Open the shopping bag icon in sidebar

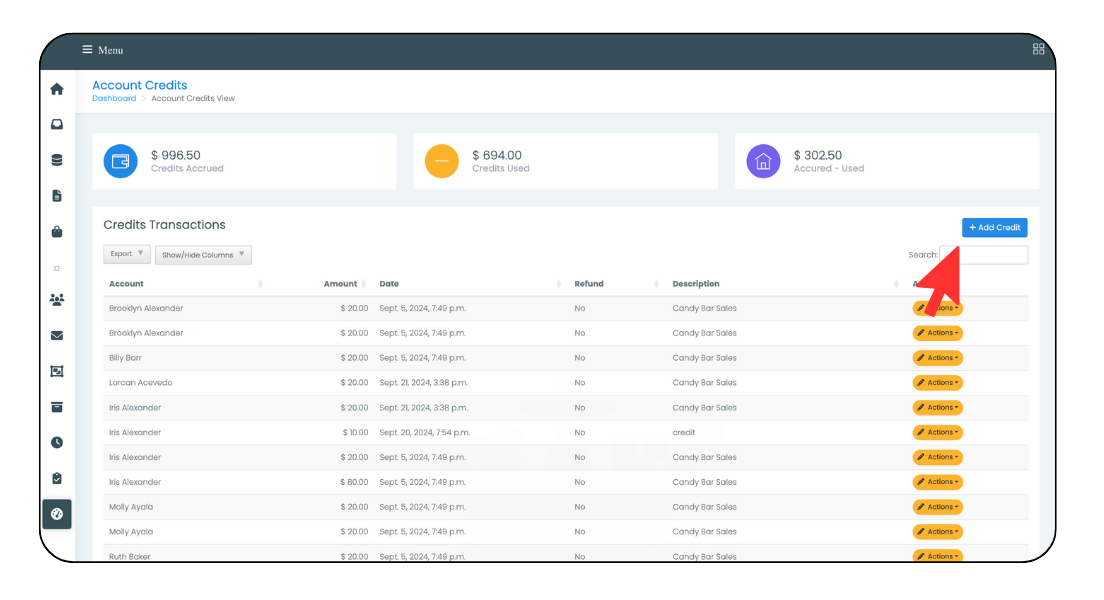point(57,232)
